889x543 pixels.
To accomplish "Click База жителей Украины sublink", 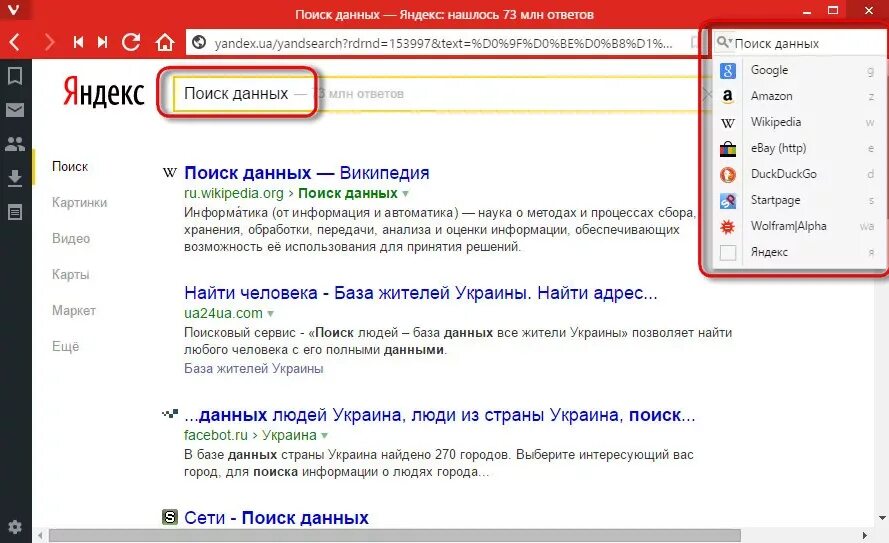I will tap(253, 368).
